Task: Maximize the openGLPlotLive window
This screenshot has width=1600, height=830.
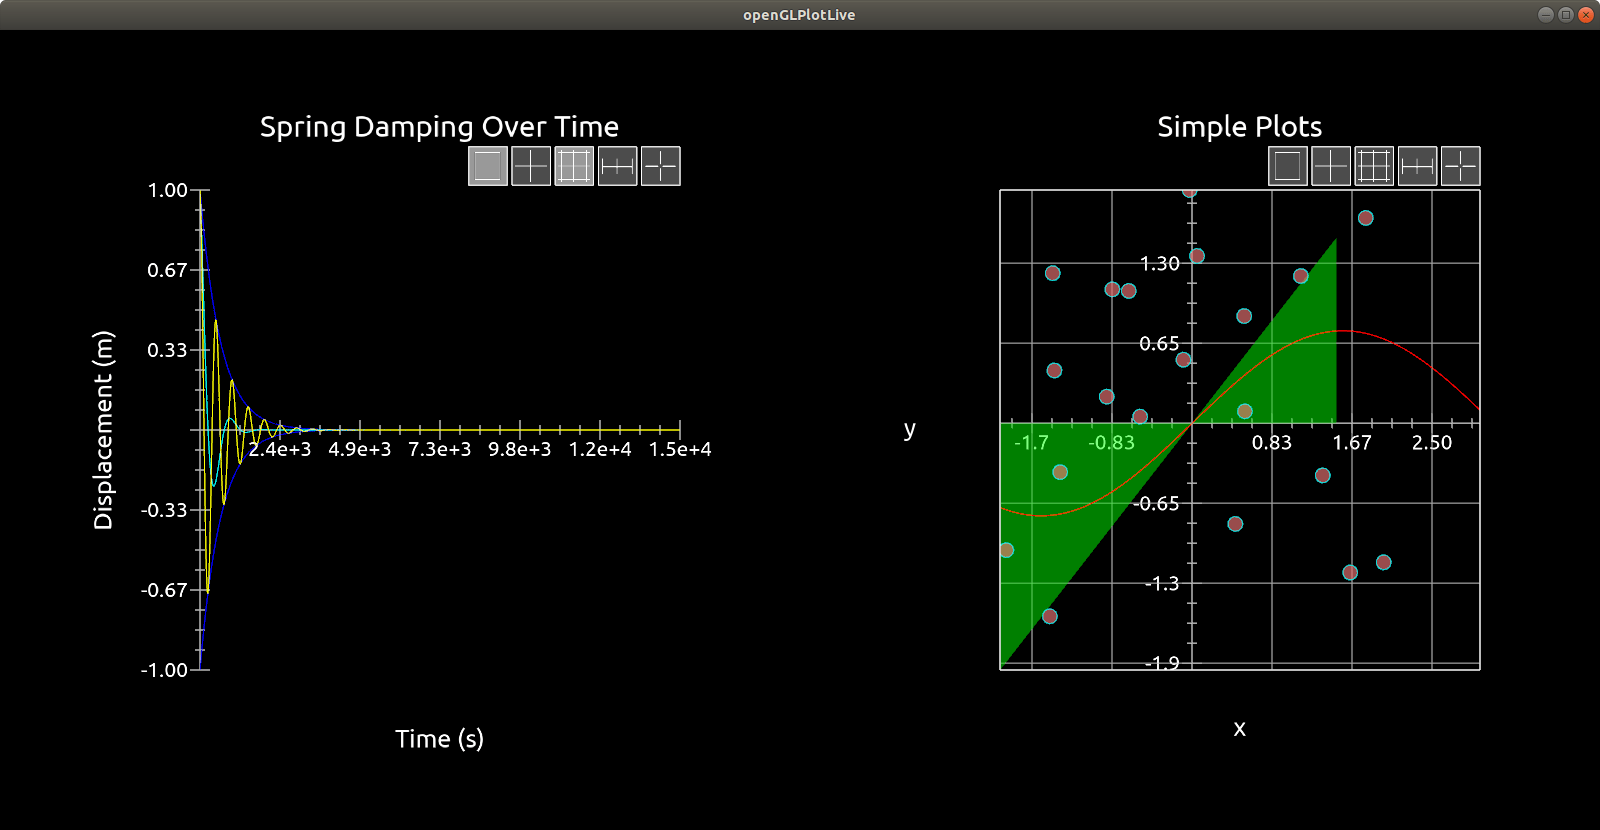Action: point(1566,15)
